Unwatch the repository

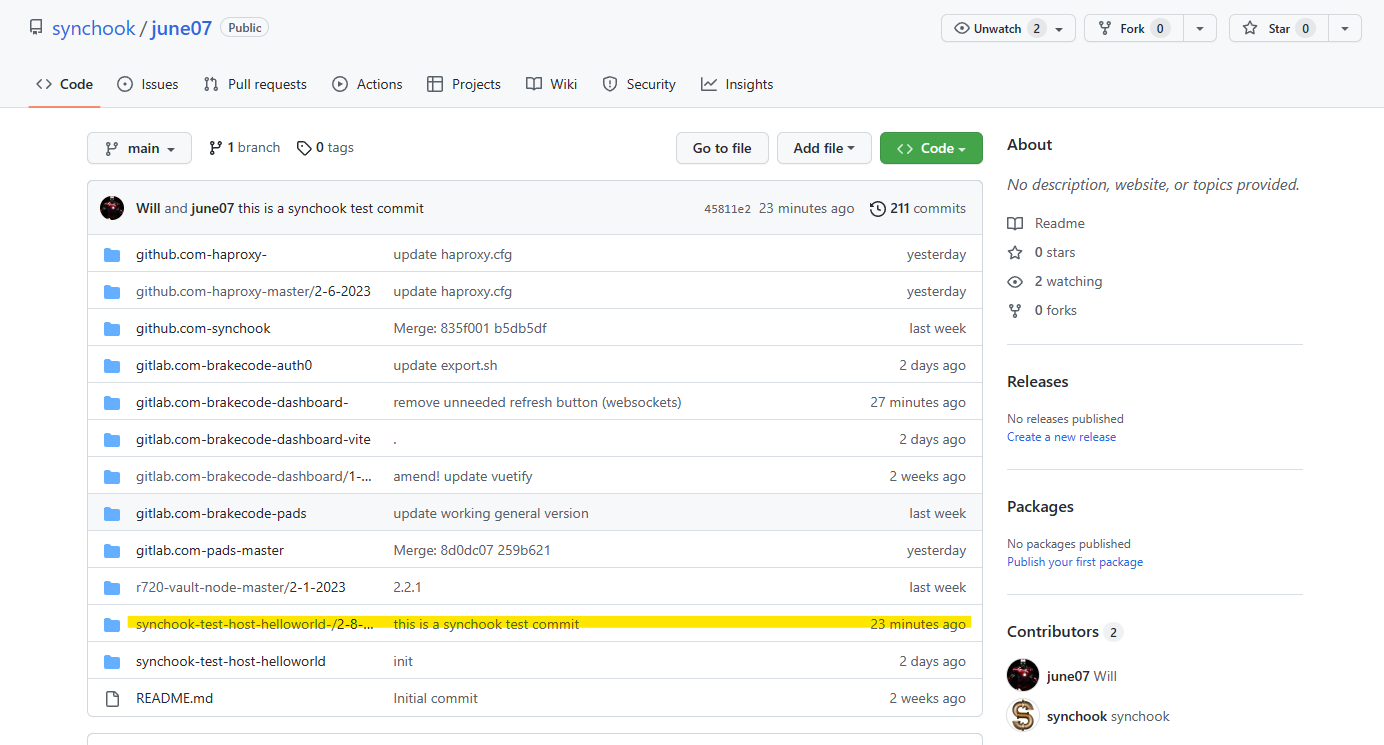[x=1000, y=27]
